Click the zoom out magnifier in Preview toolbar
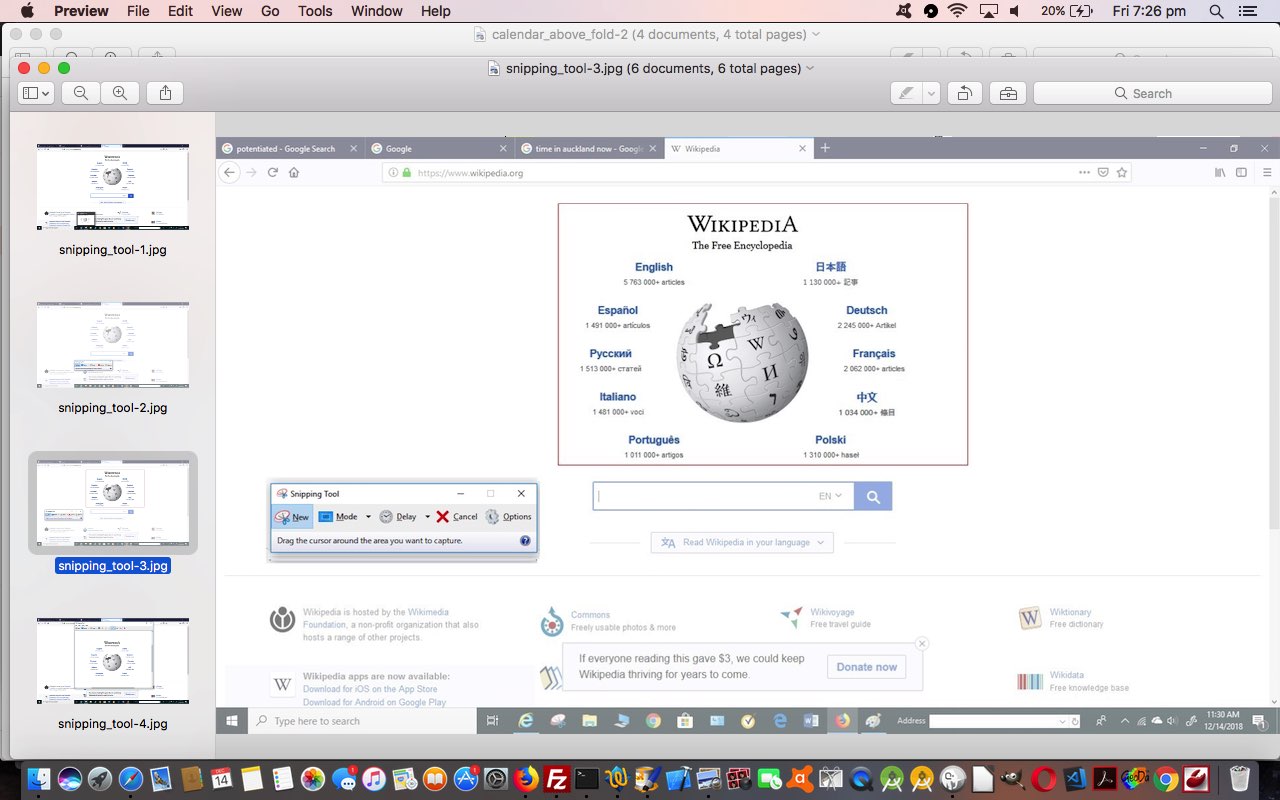Screen dimensions: 1280x800 coord(81,93)
